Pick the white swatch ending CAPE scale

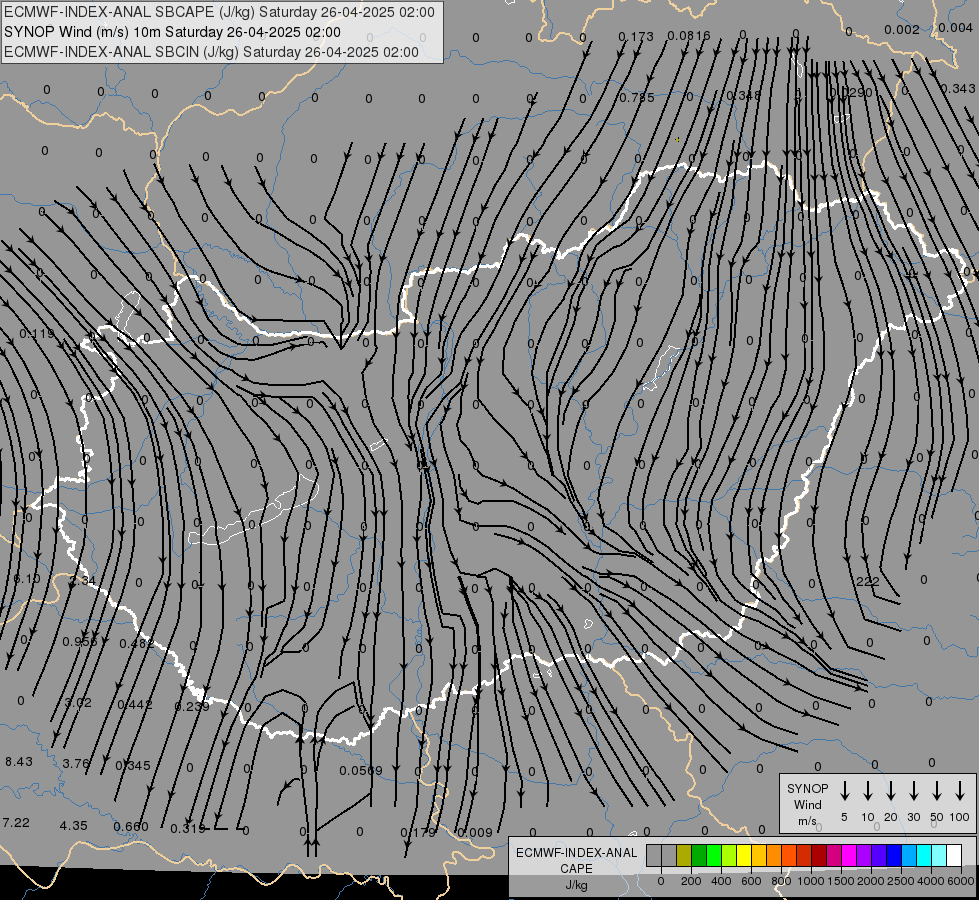[954, 855]
